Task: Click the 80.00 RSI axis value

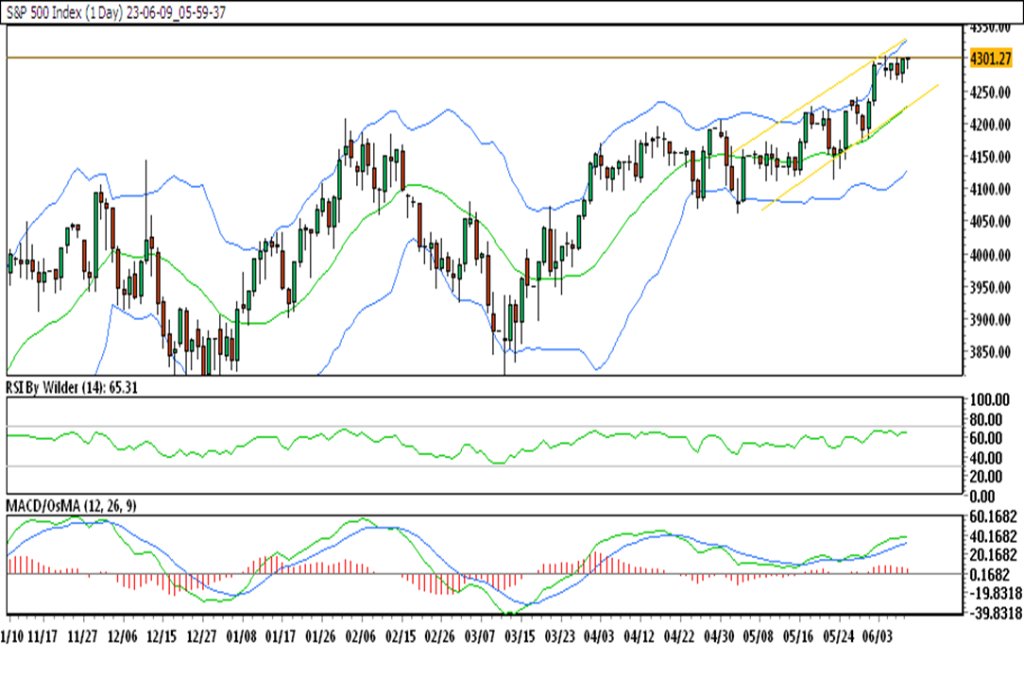Action: [x=986, y=419]
